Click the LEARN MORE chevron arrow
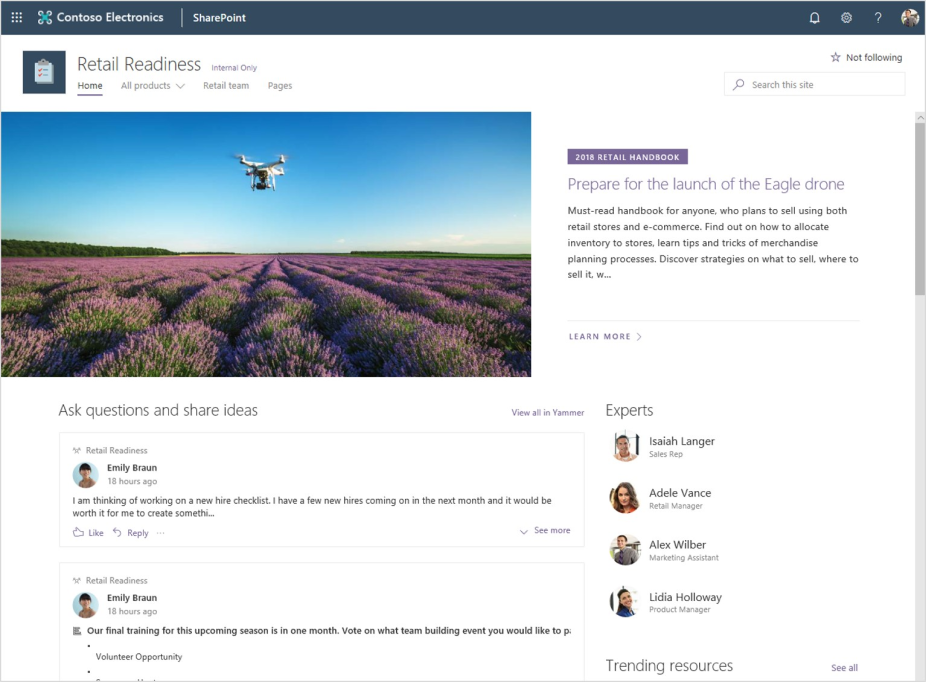The height and width of the screenshot is (682, 926). 639,337
